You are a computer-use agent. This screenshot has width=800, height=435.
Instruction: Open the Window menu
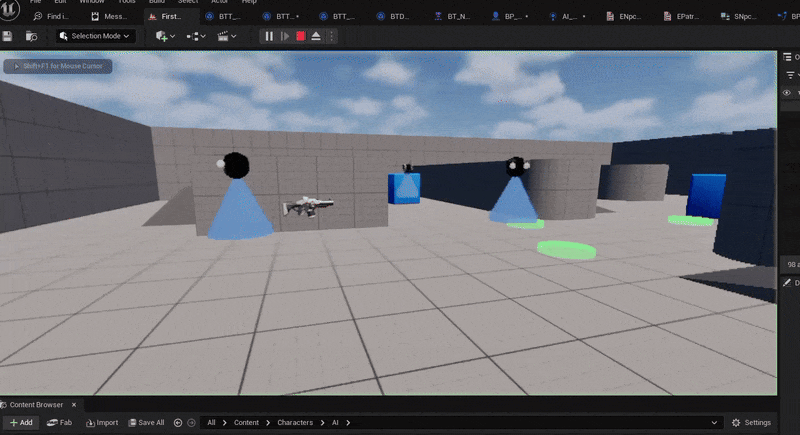92,2
